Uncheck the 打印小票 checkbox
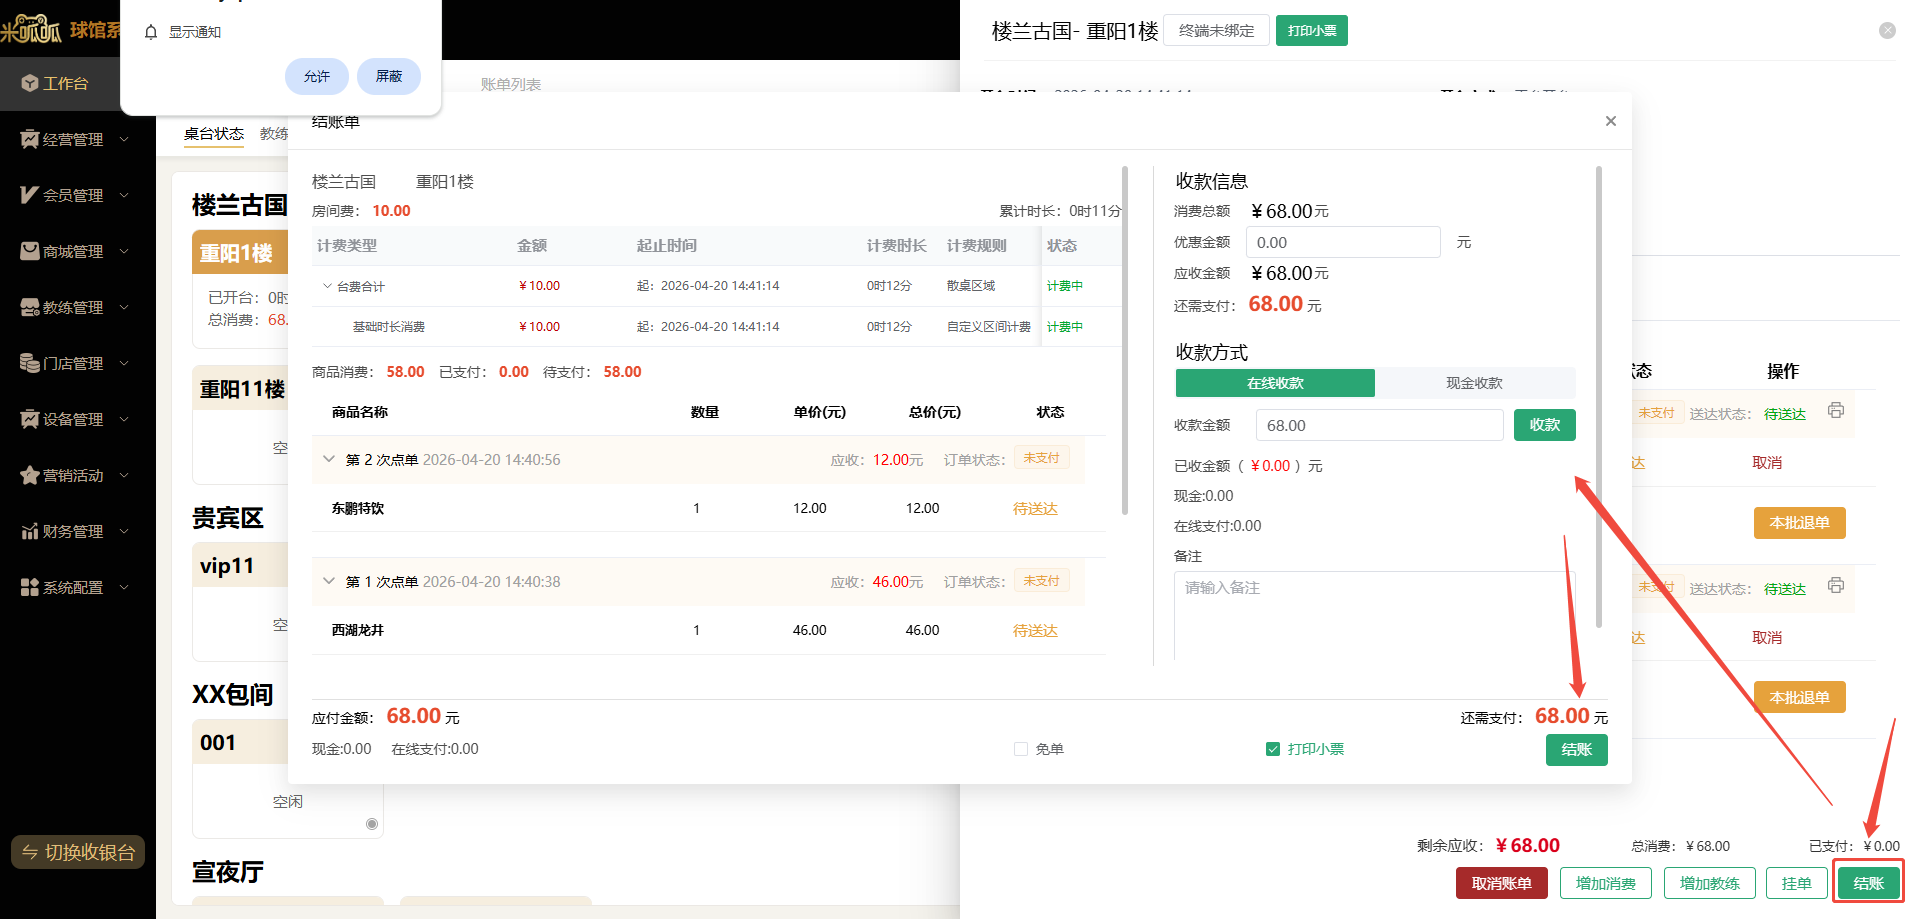Screen dimensions: 1920x919 point(1273,749)
